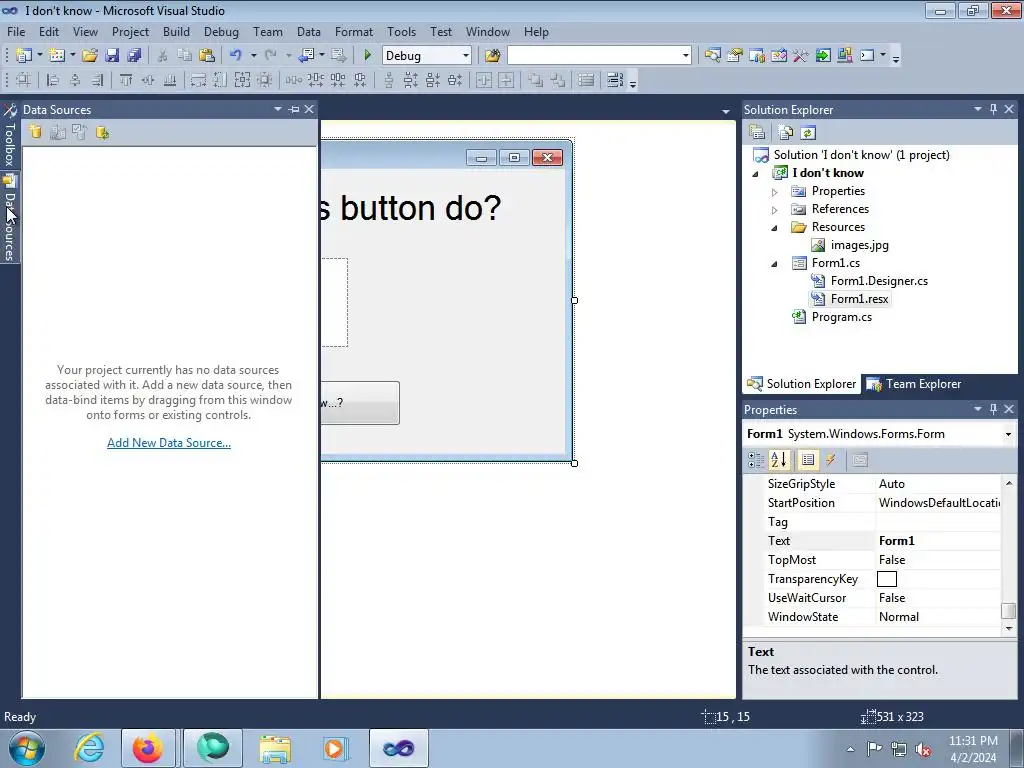This screenshot has height=768, width=1024.
Task: Open the Debug menu
Action: point(221,31)
